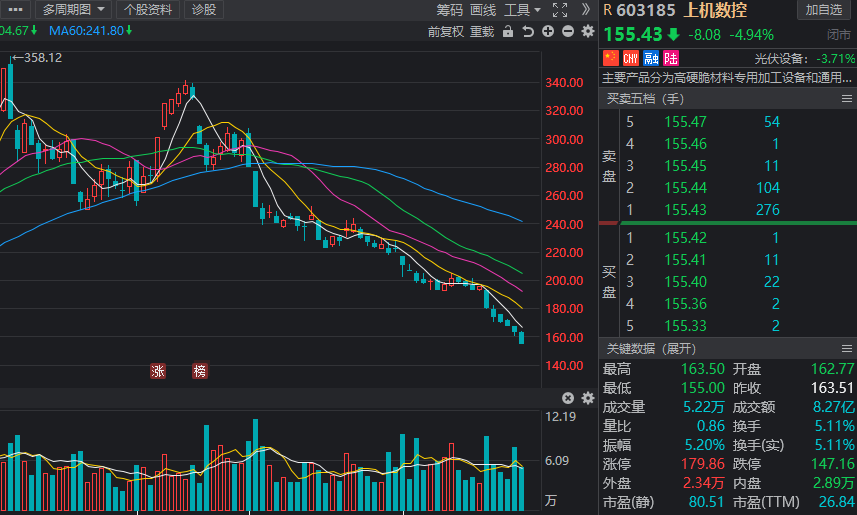Select buy level 1 price 155.42
Screen dimensions: 857x515
point(685,238)
